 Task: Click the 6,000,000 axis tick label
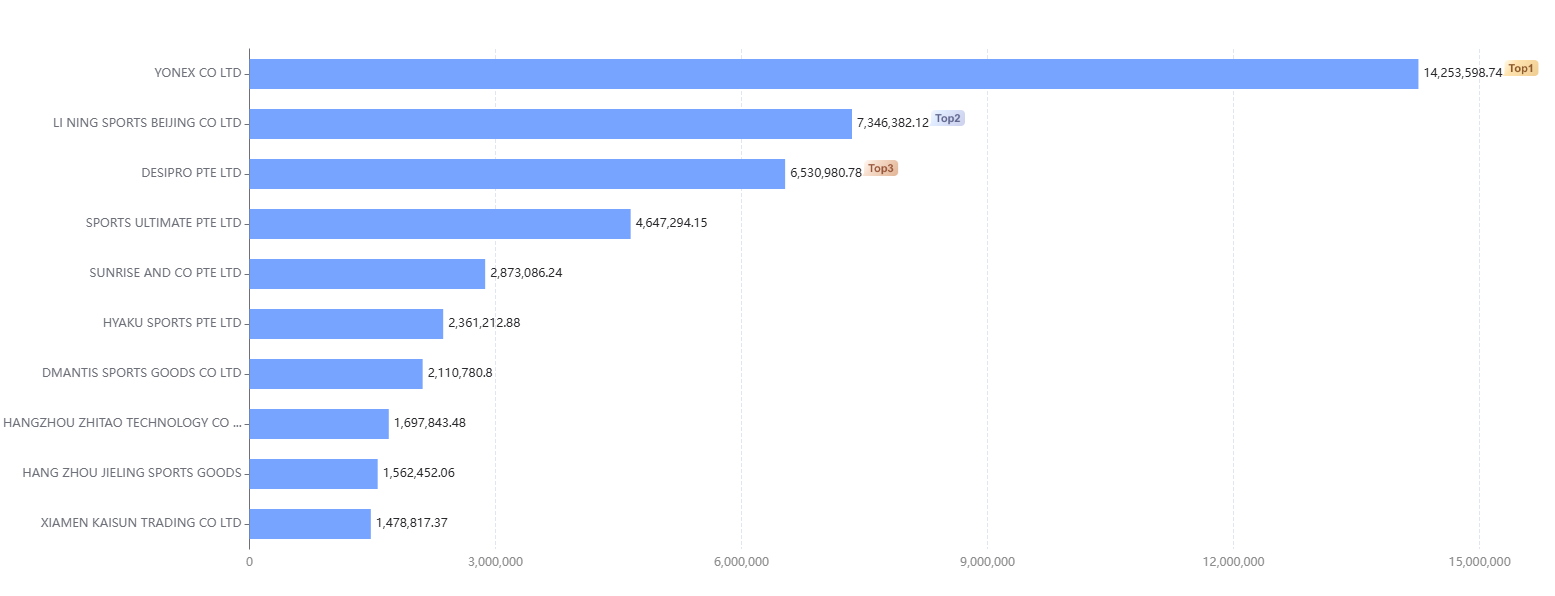pyautogui.click(x=742, y=562)
